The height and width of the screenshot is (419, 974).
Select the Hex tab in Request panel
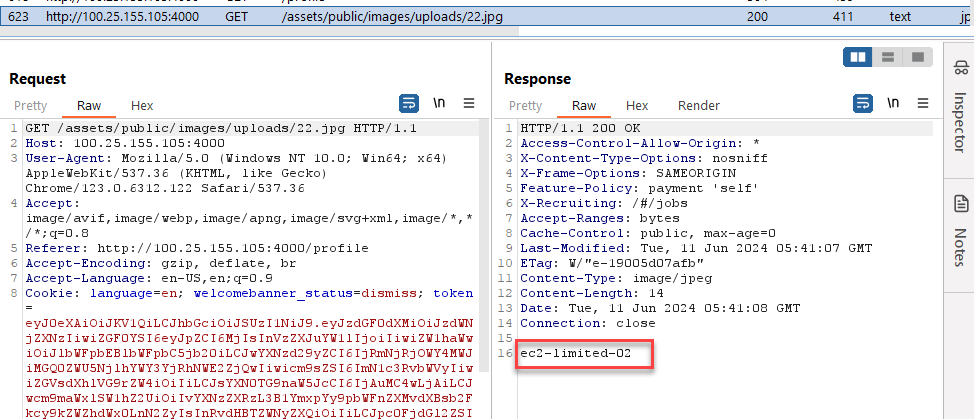[x=142, y=105]
